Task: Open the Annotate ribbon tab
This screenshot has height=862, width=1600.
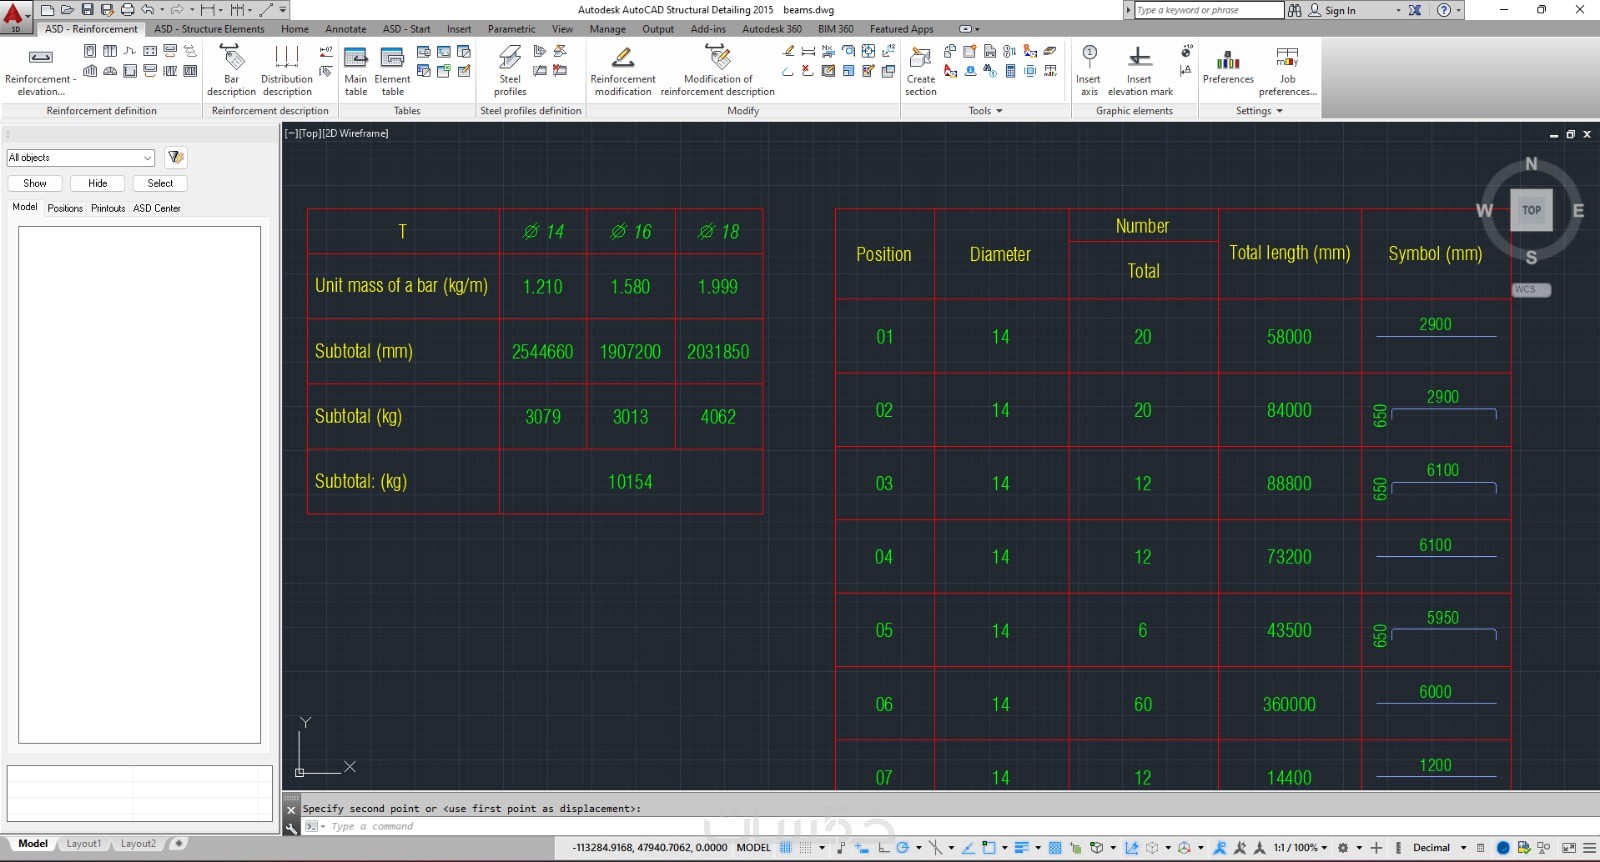Action: tap(346, 29)
